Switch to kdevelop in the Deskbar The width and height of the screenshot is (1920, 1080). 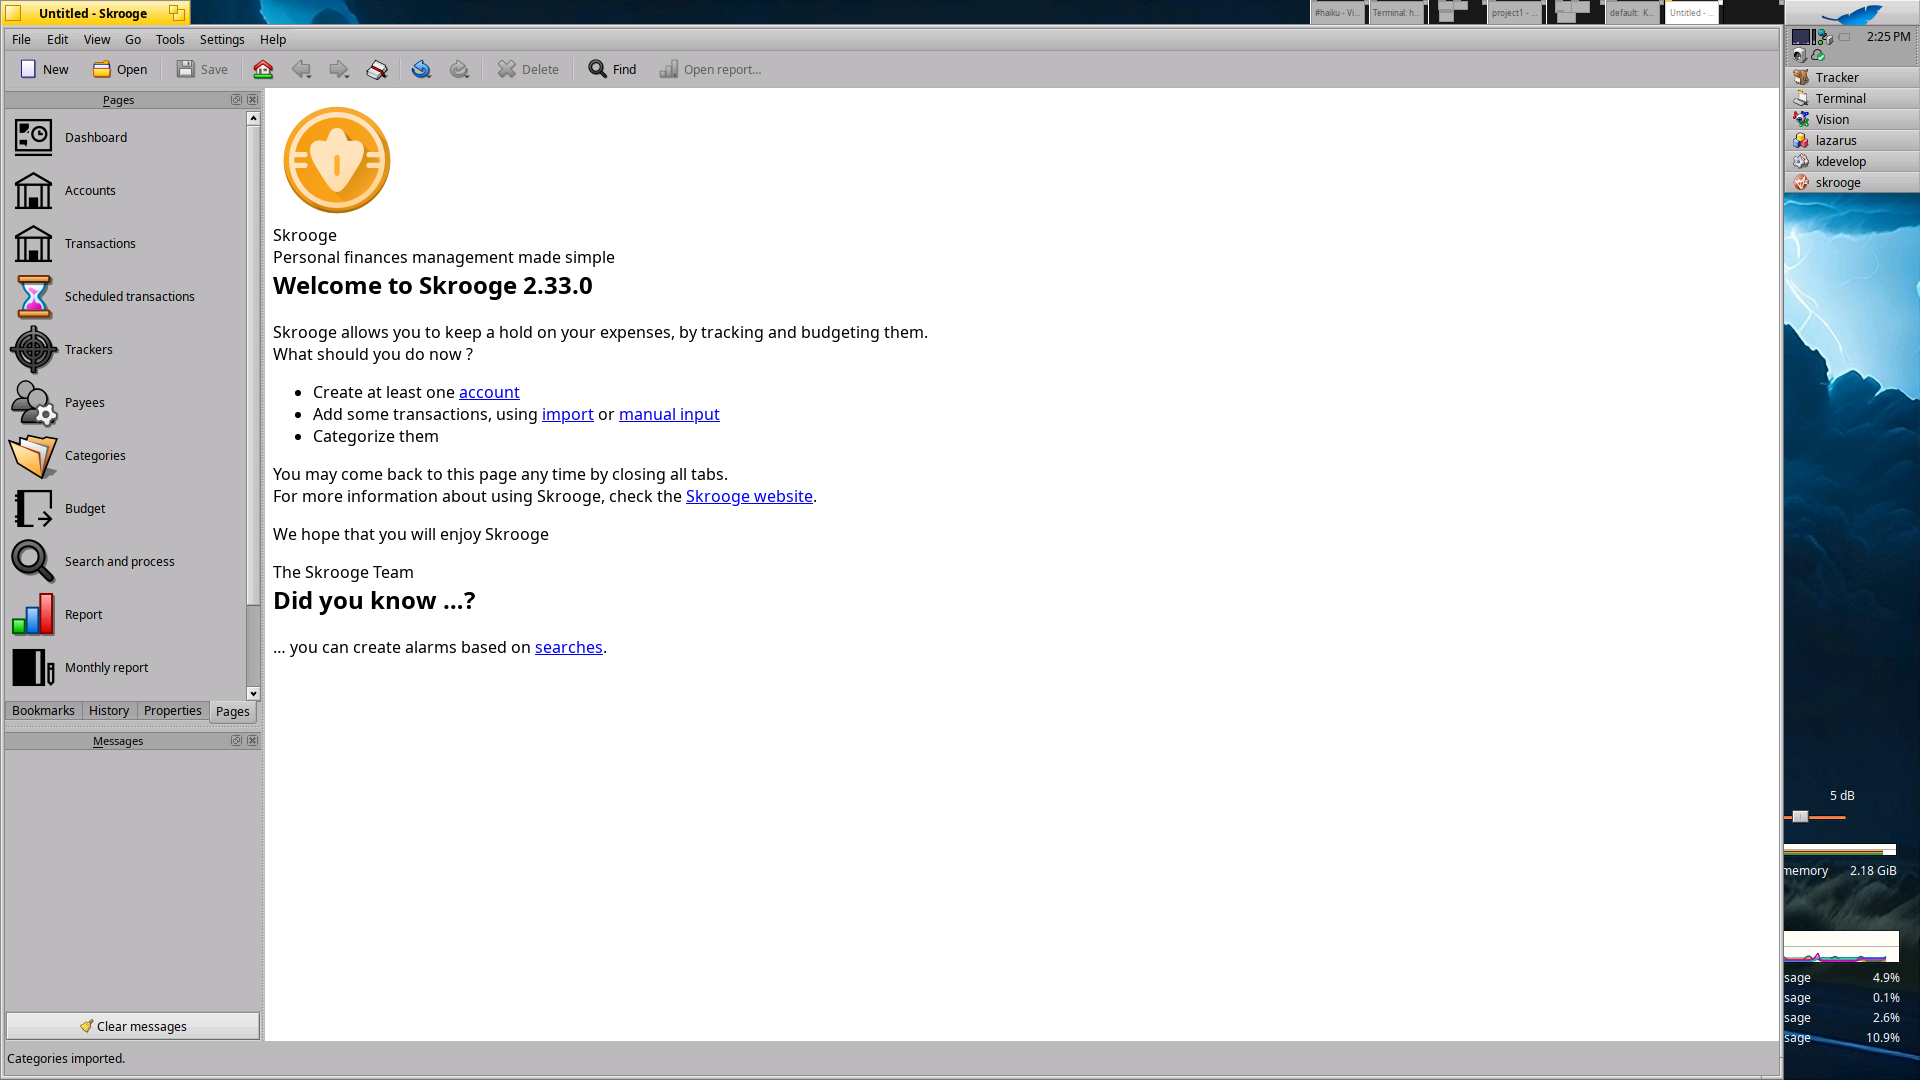click(1852, 161)
